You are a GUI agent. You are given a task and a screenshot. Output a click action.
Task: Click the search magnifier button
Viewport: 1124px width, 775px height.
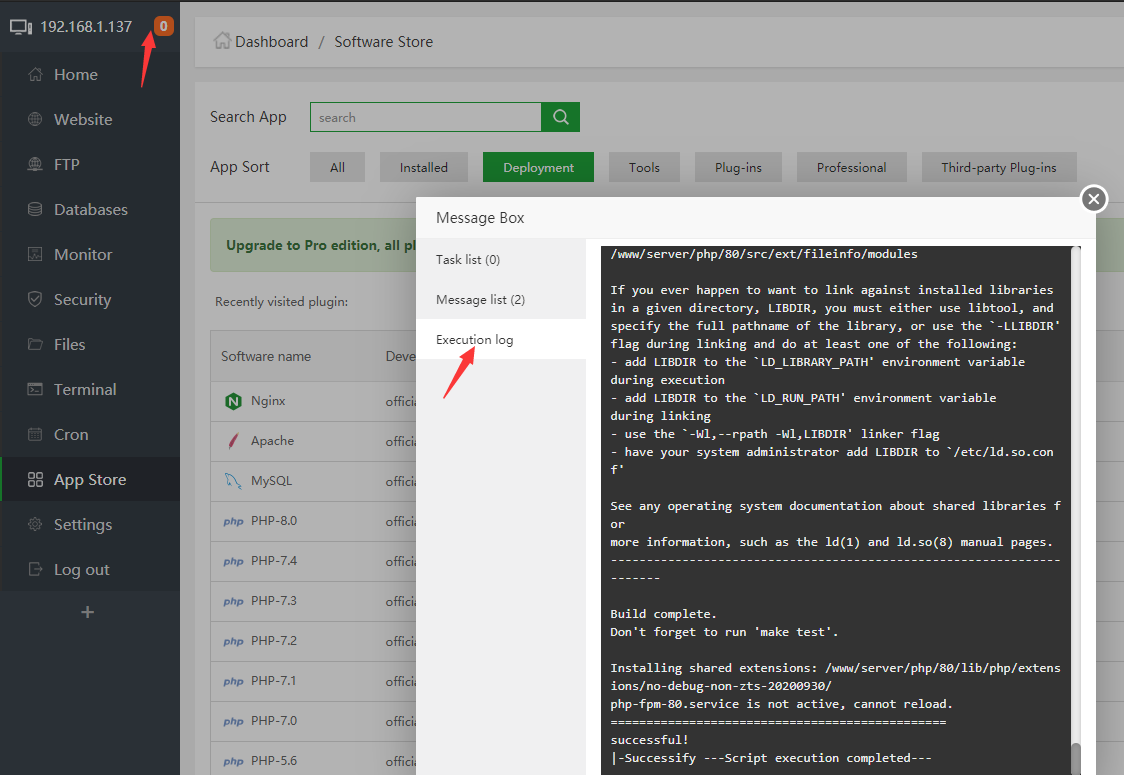[560, 117]
